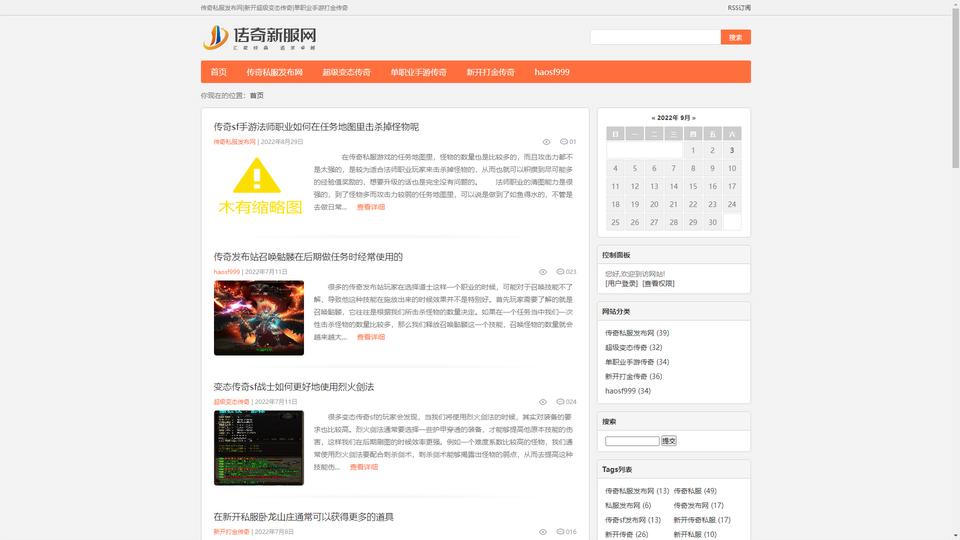This screenshot has height=540, width=960.
Task: Open sidebar category 单职业手游传奇 (34)
Action: 637,362
